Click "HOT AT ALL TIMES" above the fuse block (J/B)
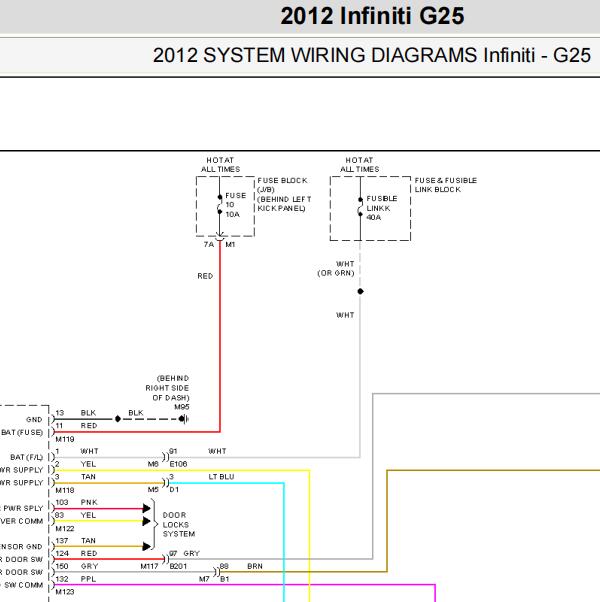 tap(220, 165)
